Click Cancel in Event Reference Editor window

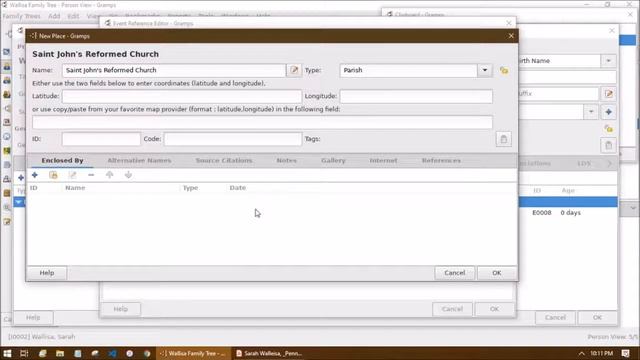tap(452, 309)
